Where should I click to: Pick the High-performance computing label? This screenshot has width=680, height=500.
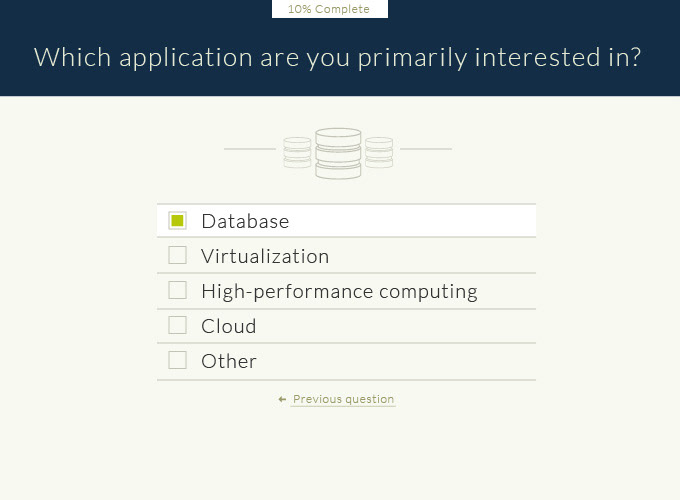click(x=339, y=291)
